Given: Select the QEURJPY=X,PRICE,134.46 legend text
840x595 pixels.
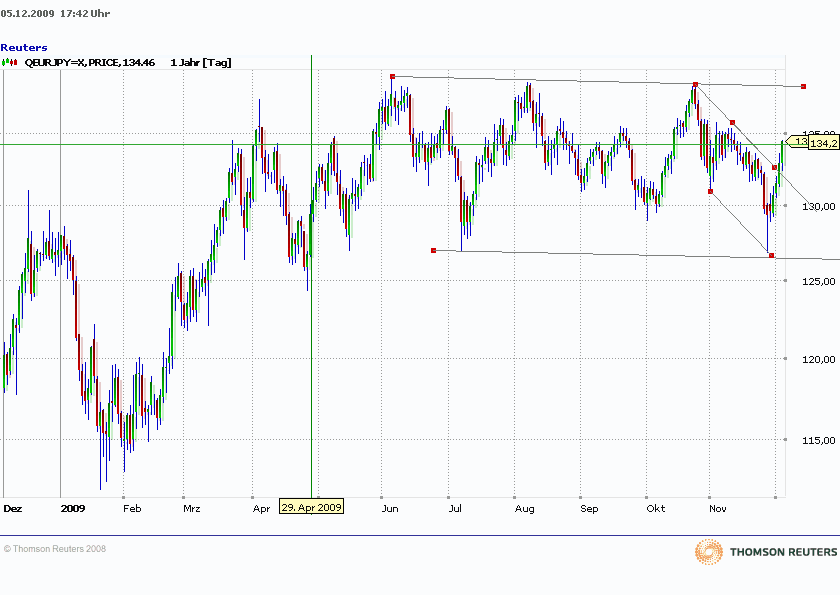Looking at the screenshot, I should click(89, 63).
